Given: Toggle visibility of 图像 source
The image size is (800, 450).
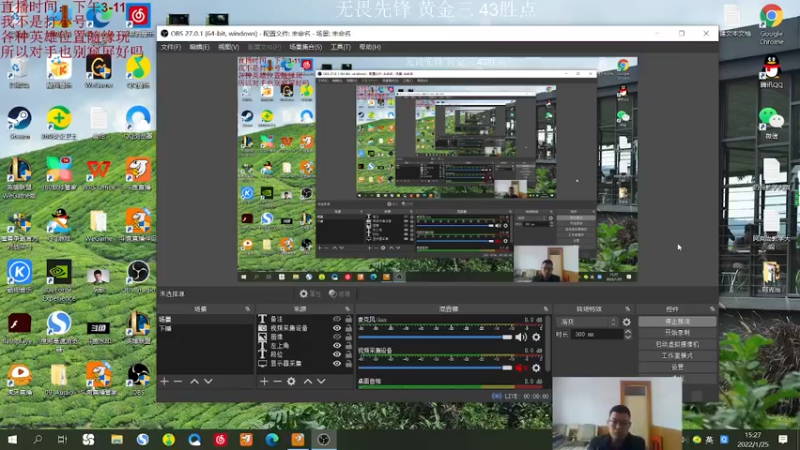Looking at the screenshot, I should coord(337,337).
